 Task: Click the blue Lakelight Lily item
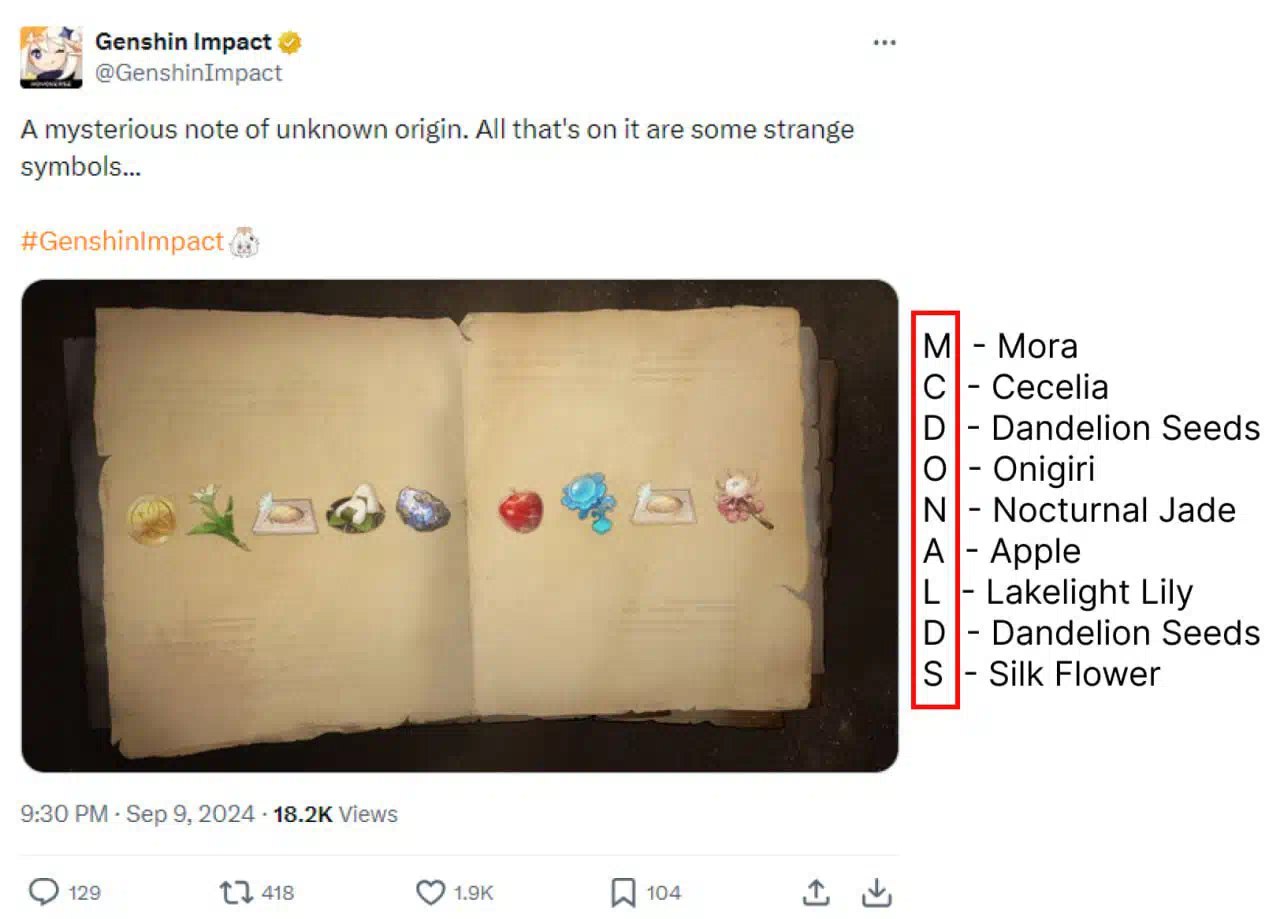(x=588, y=503)
